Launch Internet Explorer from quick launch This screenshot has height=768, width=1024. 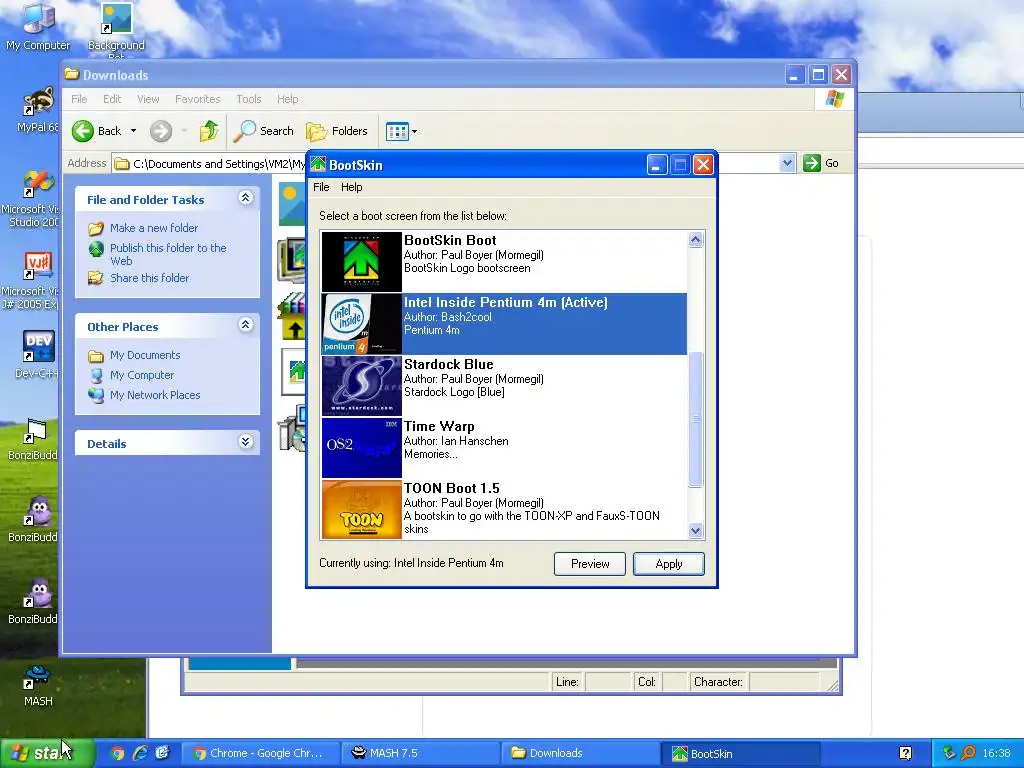(x=140, y=753)
